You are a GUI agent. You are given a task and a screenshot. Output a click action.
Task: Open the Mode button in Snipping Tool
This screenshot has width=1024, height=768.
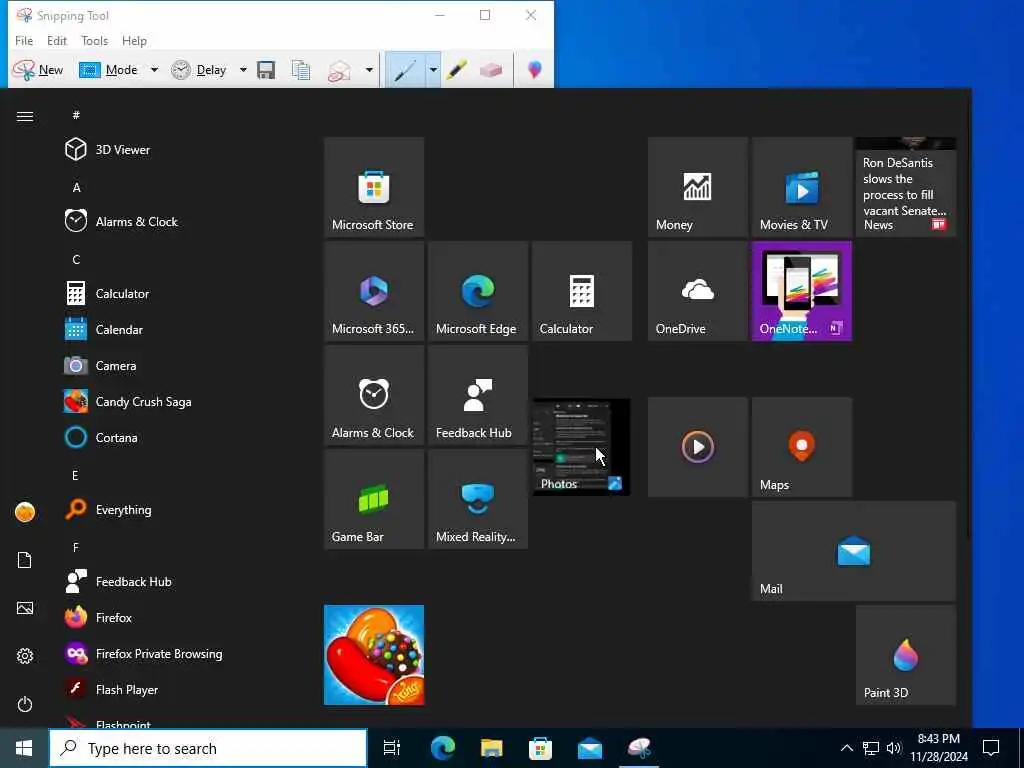click(x=108, y=70)
